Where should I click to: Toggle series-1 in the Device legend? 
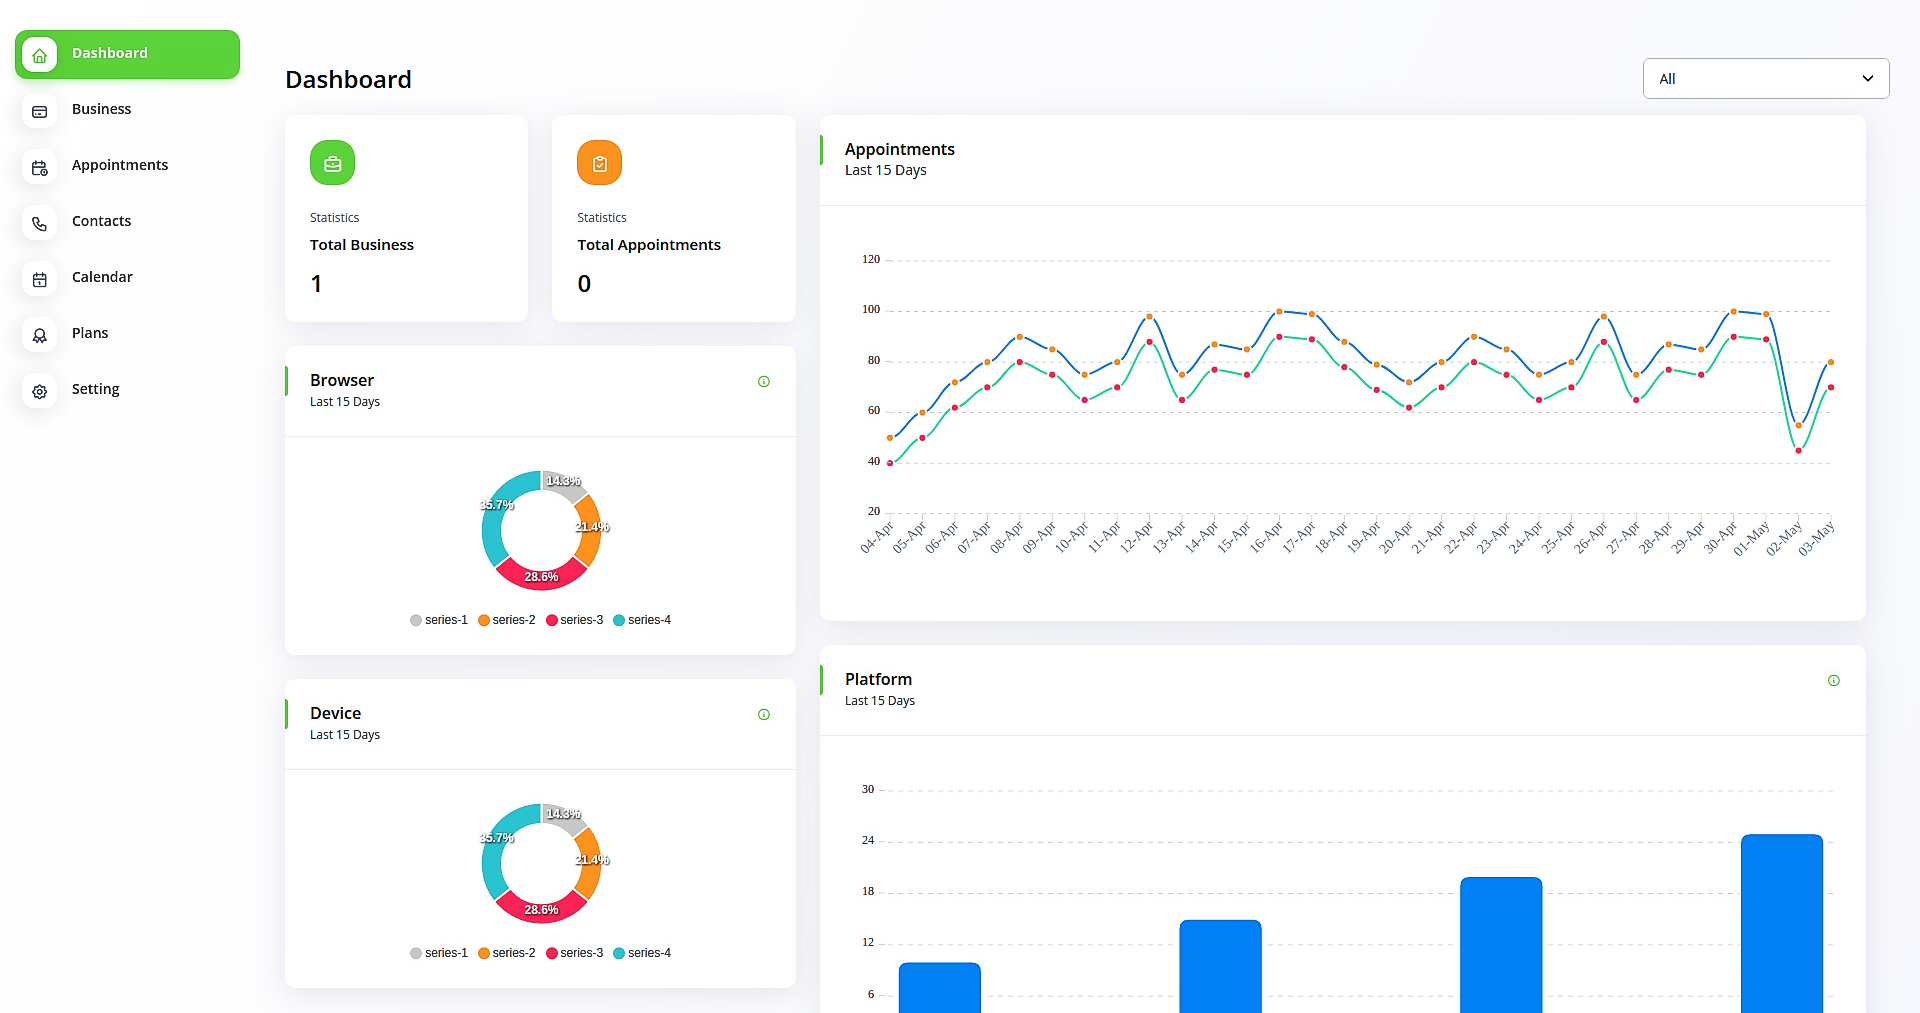click(x=439, y=953)
